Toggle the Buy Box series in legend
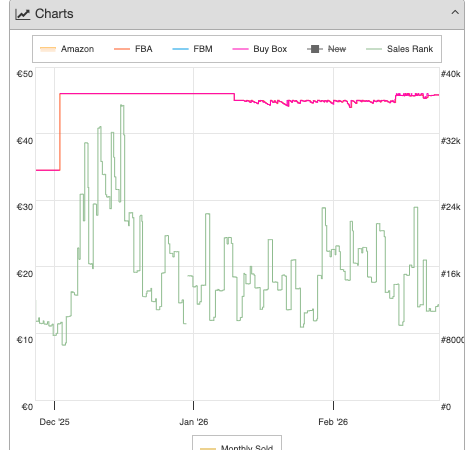Screen dimensions: 474x450 (x=260, y=49)
